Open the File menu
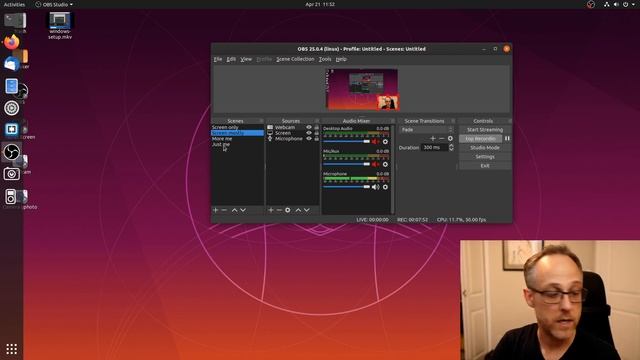The width and height of the screenshot is (640, 360). (218, 59)
